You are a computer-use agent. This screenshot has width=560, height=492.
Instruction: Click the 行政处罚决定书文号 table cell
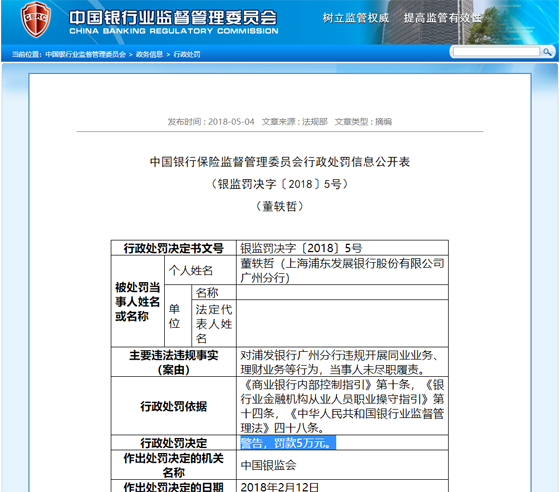tap(174, 248)
